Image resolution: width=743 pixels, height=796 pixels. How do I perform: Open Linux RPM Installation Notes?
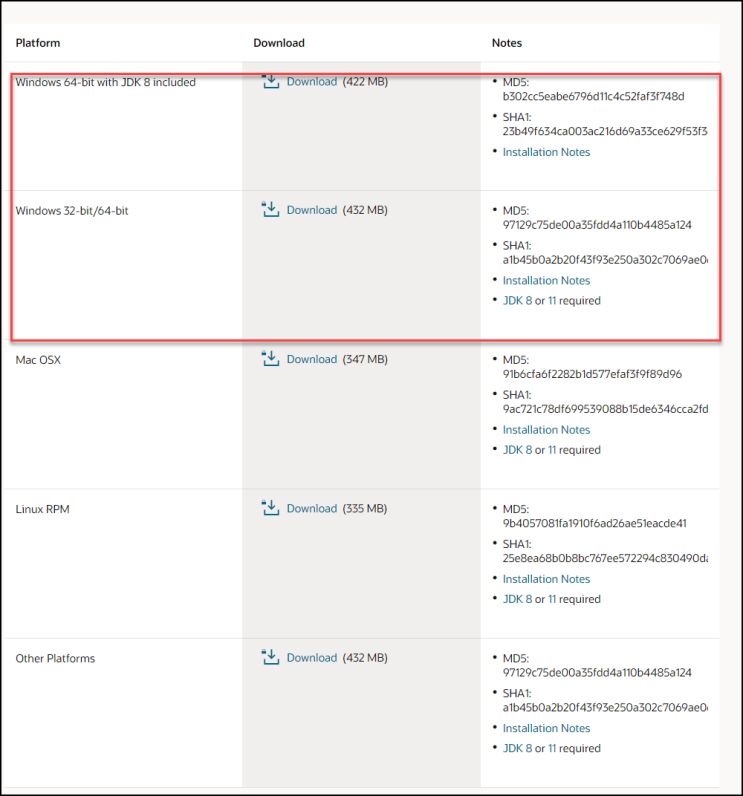pos(546,579)
